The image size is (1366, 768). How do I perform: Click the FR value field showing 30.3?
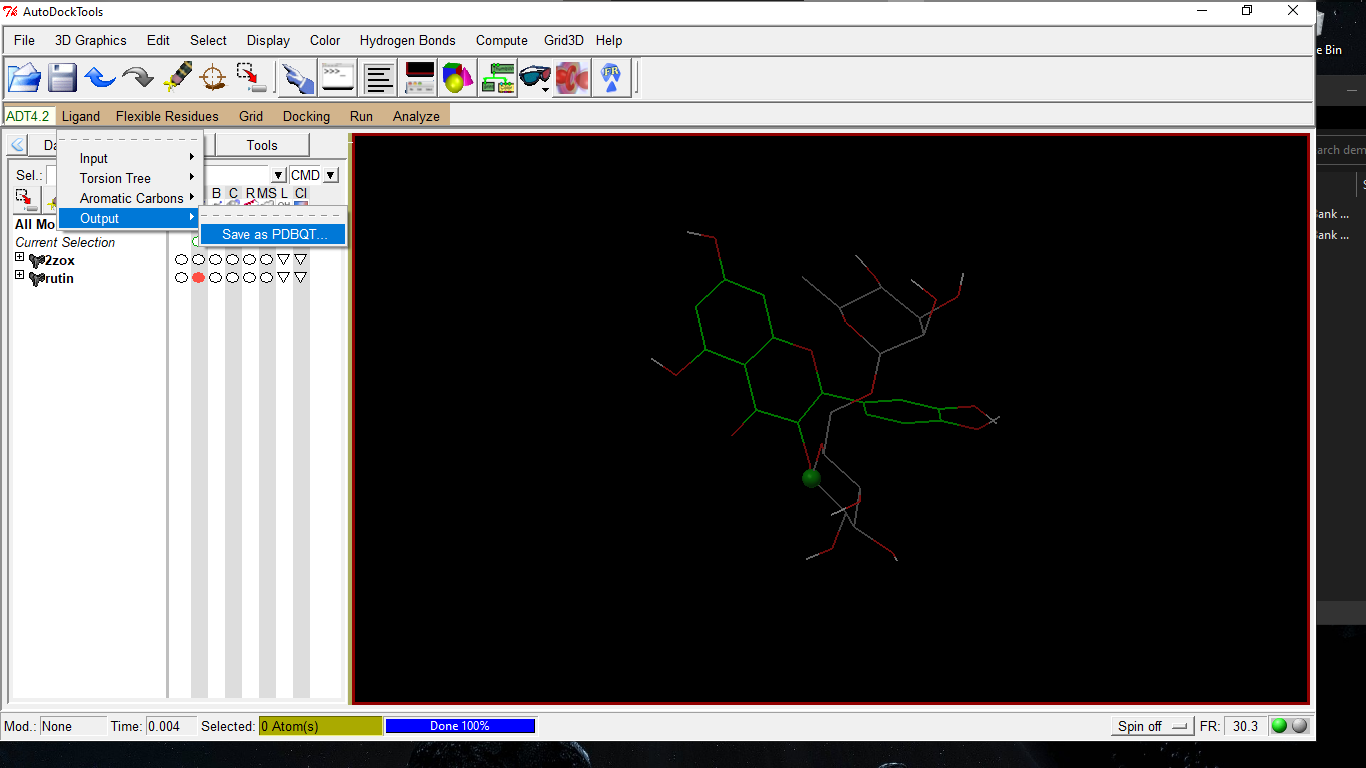click(x=1245, y=726)
